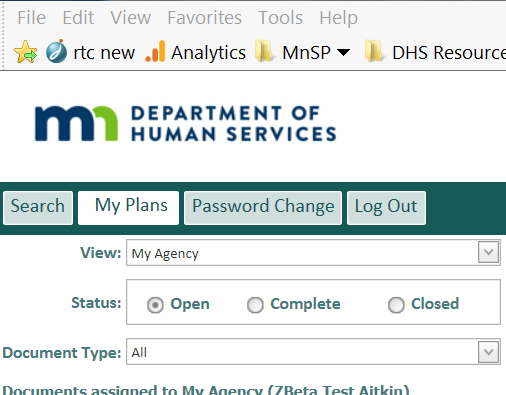The width and height of the screenshot is (506, 395).
Task: Open the Favorites menu
Action: pyautogui.click(x=204, y=18)
